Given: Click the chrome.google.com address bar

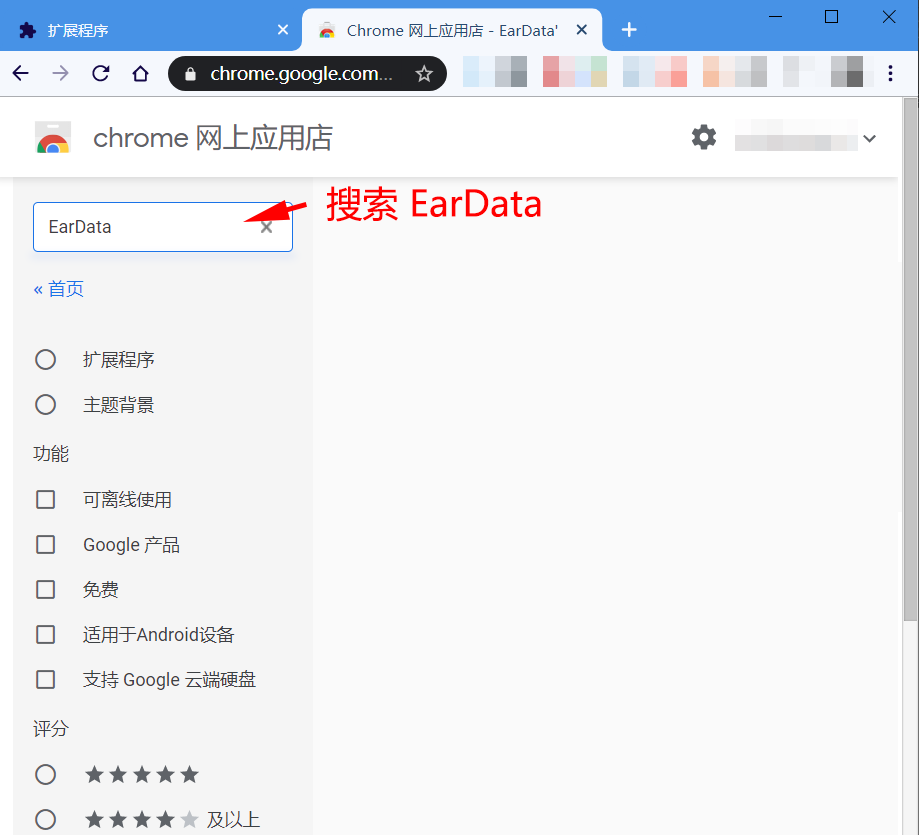Looking at the screenshot, I should click(x=307, y=74).
